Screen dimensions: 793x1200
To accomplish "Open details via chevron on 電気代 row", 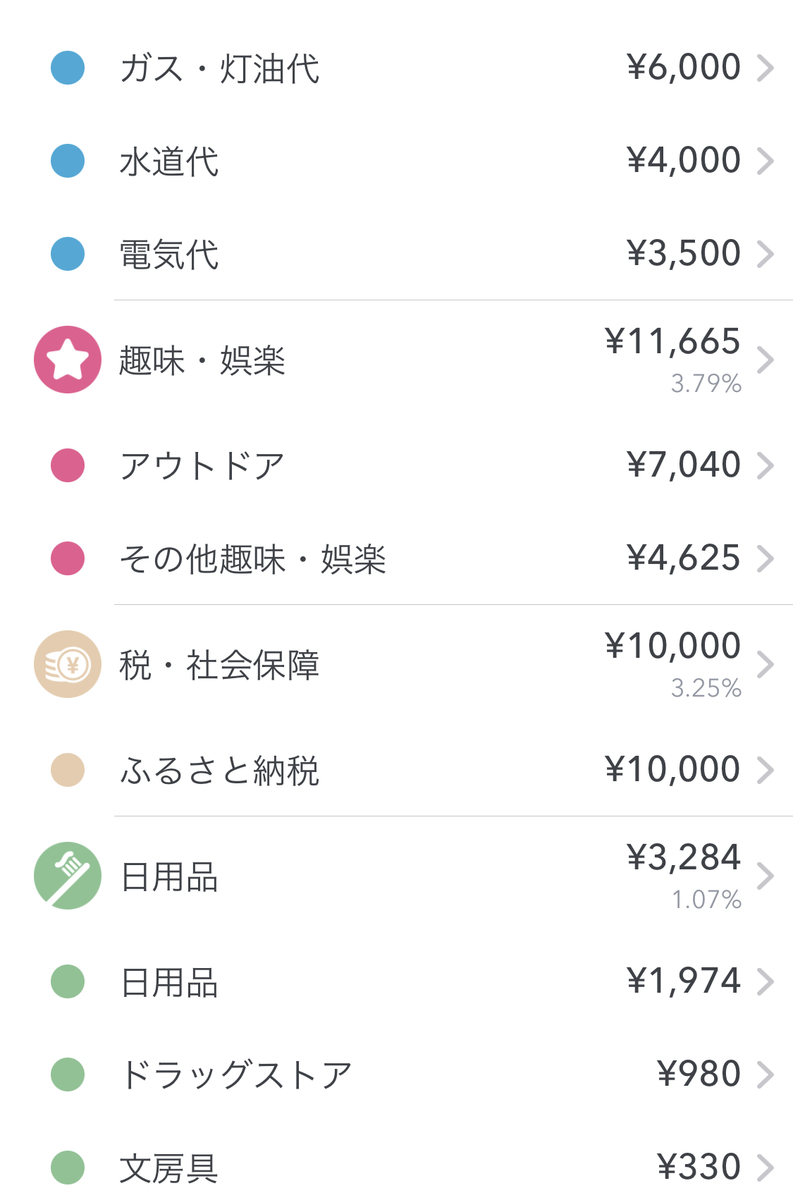I will click(765, 254).
